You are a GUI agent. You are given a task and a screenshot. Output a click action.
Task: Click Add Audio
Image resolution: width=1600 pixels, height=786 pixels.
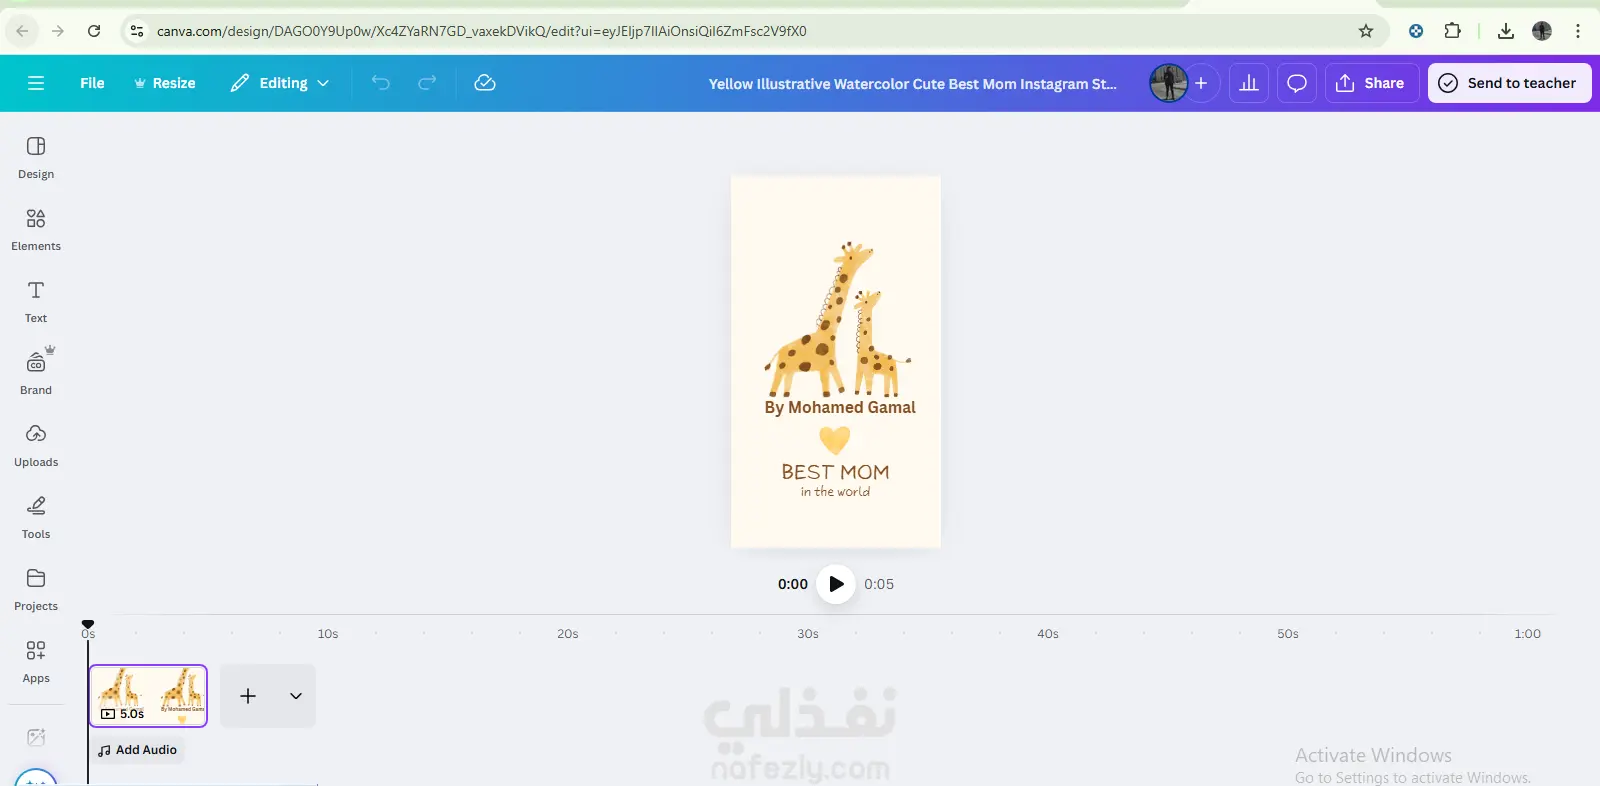coord(137,750)
